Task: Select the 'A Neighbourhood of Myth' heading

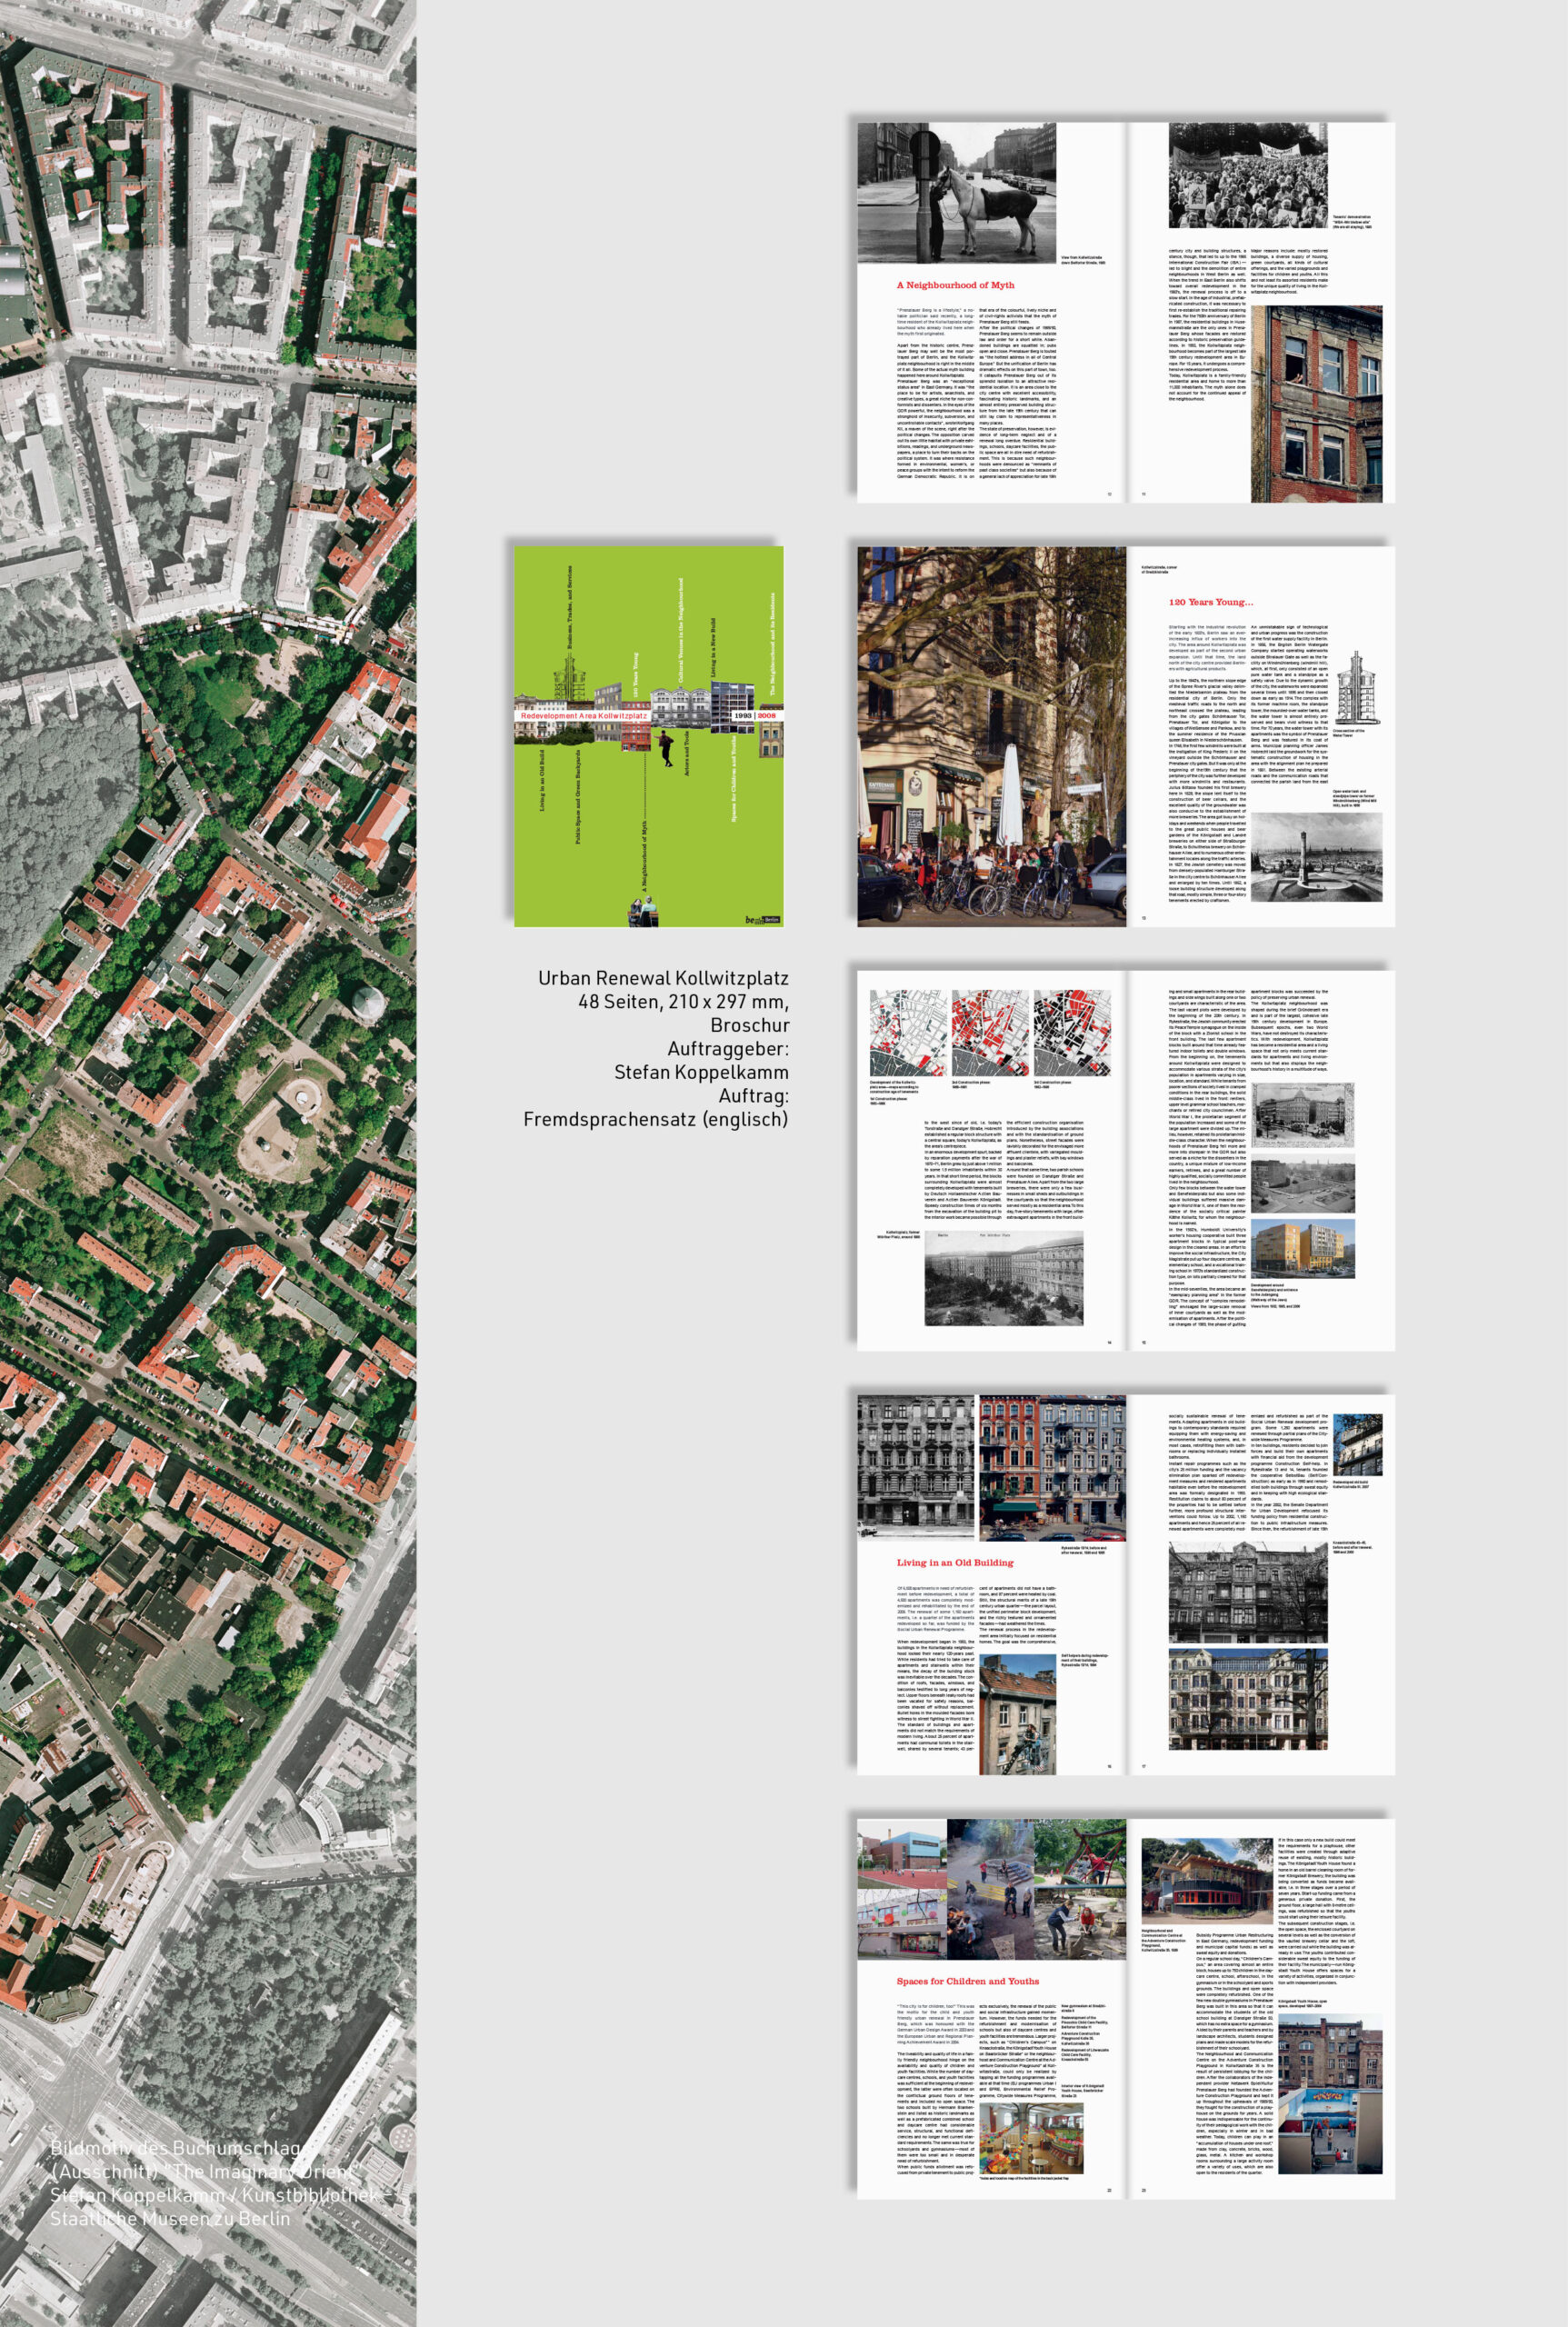Action: 954,285
